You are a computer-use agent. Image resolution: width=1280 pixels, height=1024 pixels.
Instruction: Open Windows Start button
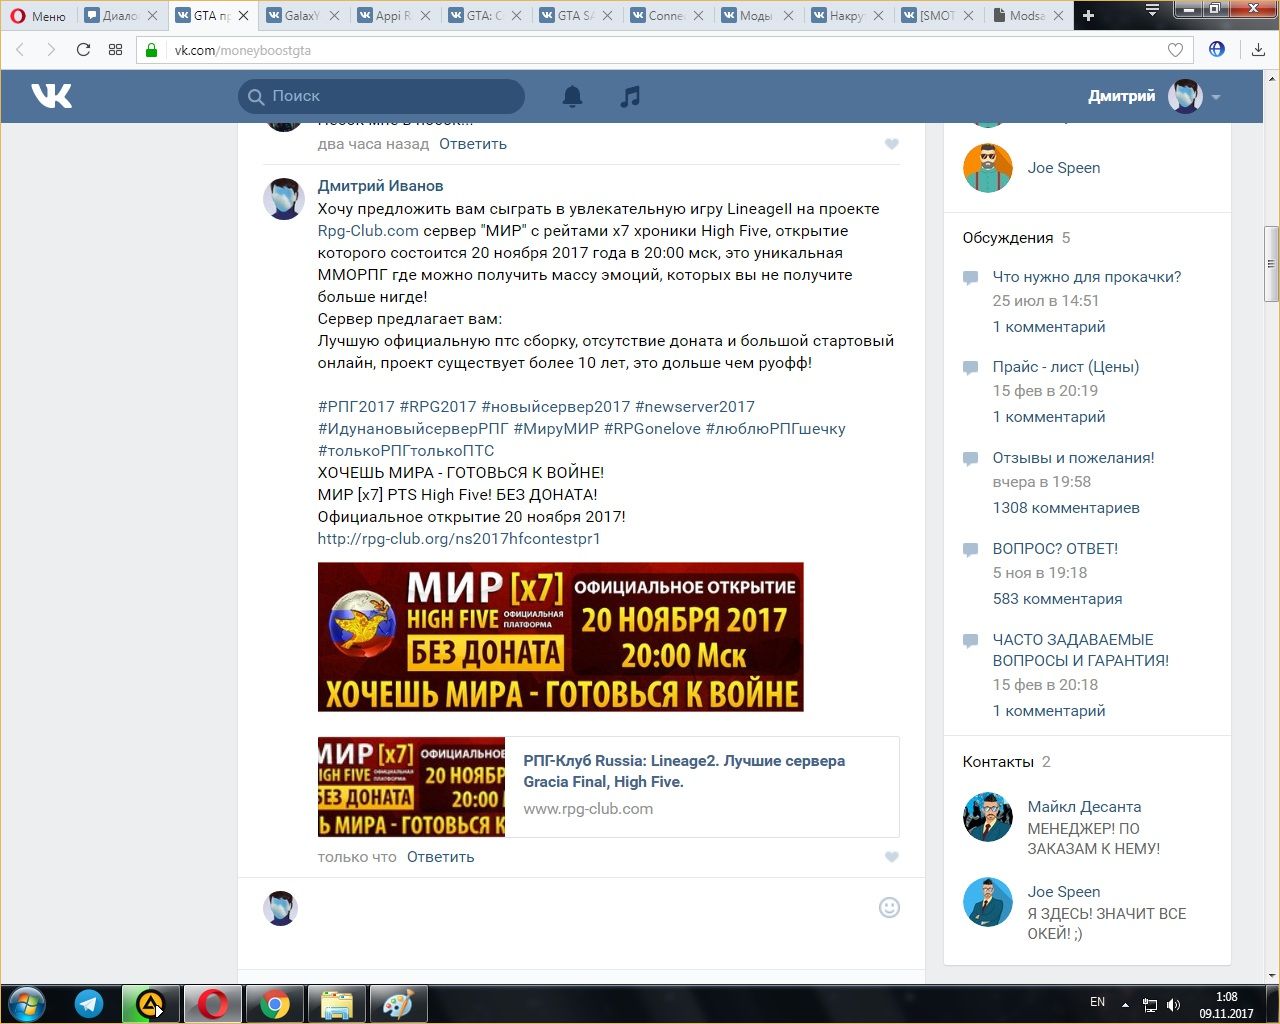click(x=26, y=1003)
